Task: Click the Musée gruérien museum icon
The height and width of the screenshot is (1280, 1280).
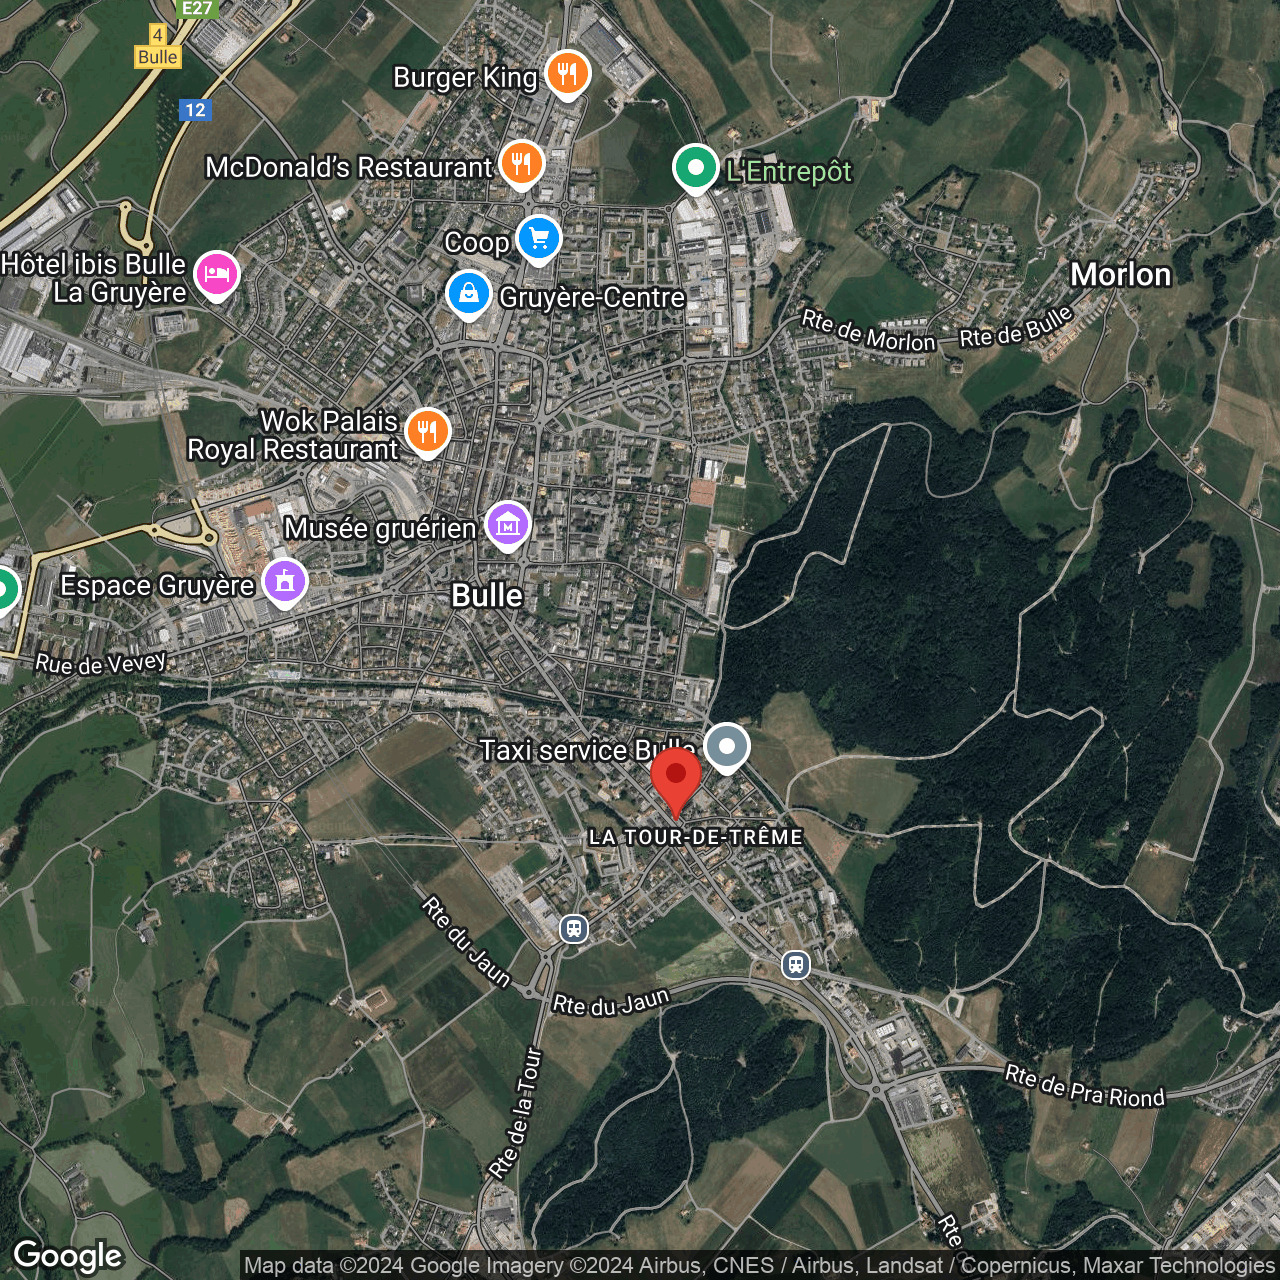Action: (x=507, y=524)
